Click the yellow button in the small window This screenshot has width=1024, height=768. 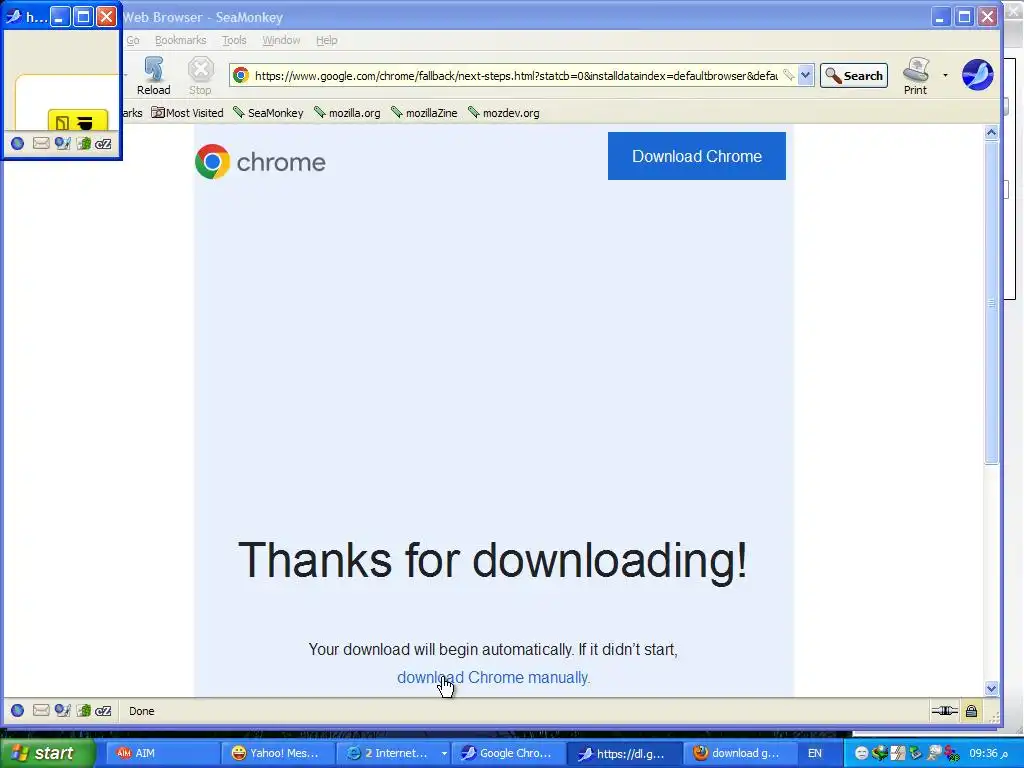78,121
